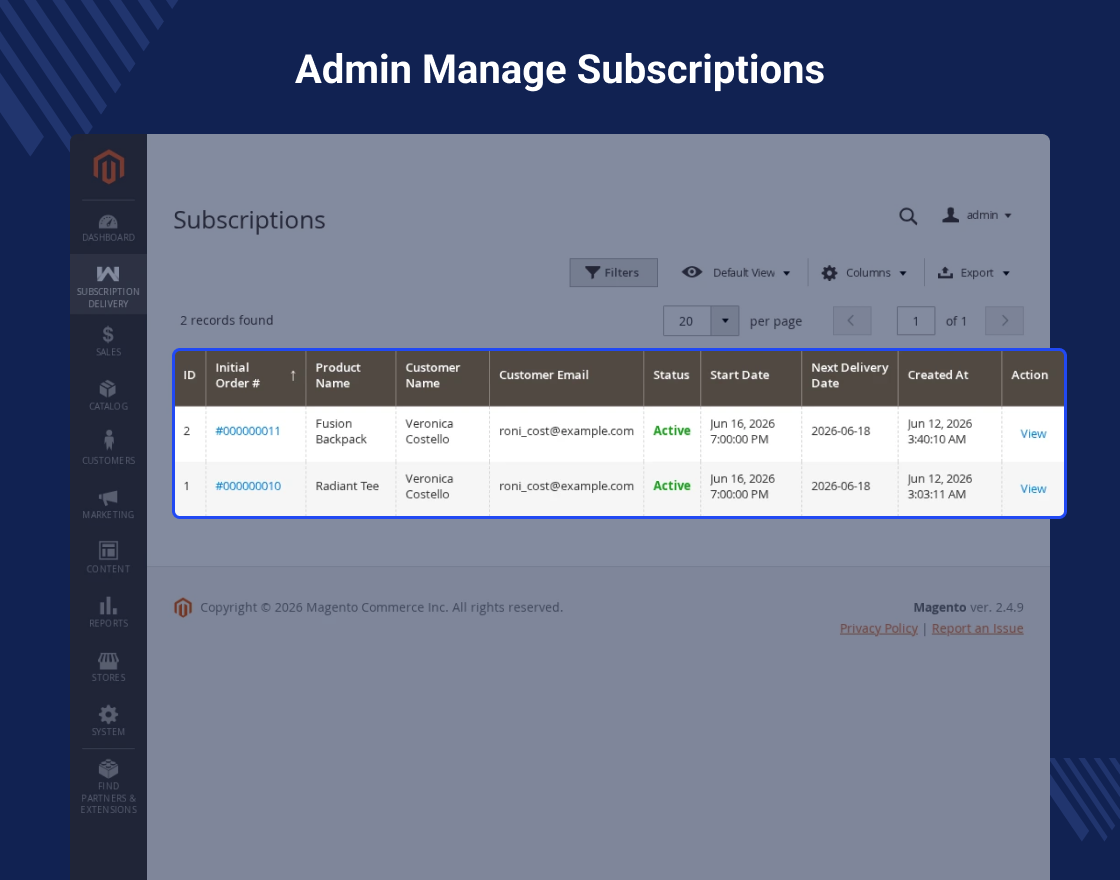Click View for the Radiant Tee subscription

pos(1033,489)
